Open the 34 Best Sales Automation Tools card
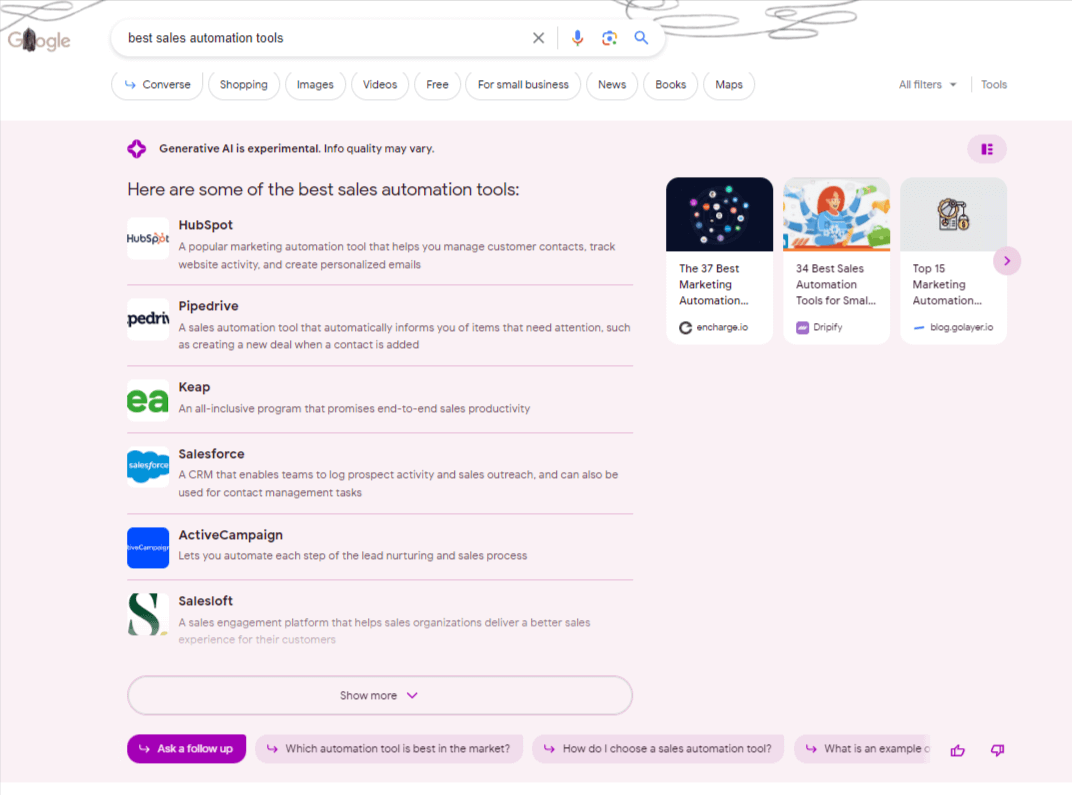This screenshot has width=1072, height=795. pyautogui.click(x=836, y=260)
